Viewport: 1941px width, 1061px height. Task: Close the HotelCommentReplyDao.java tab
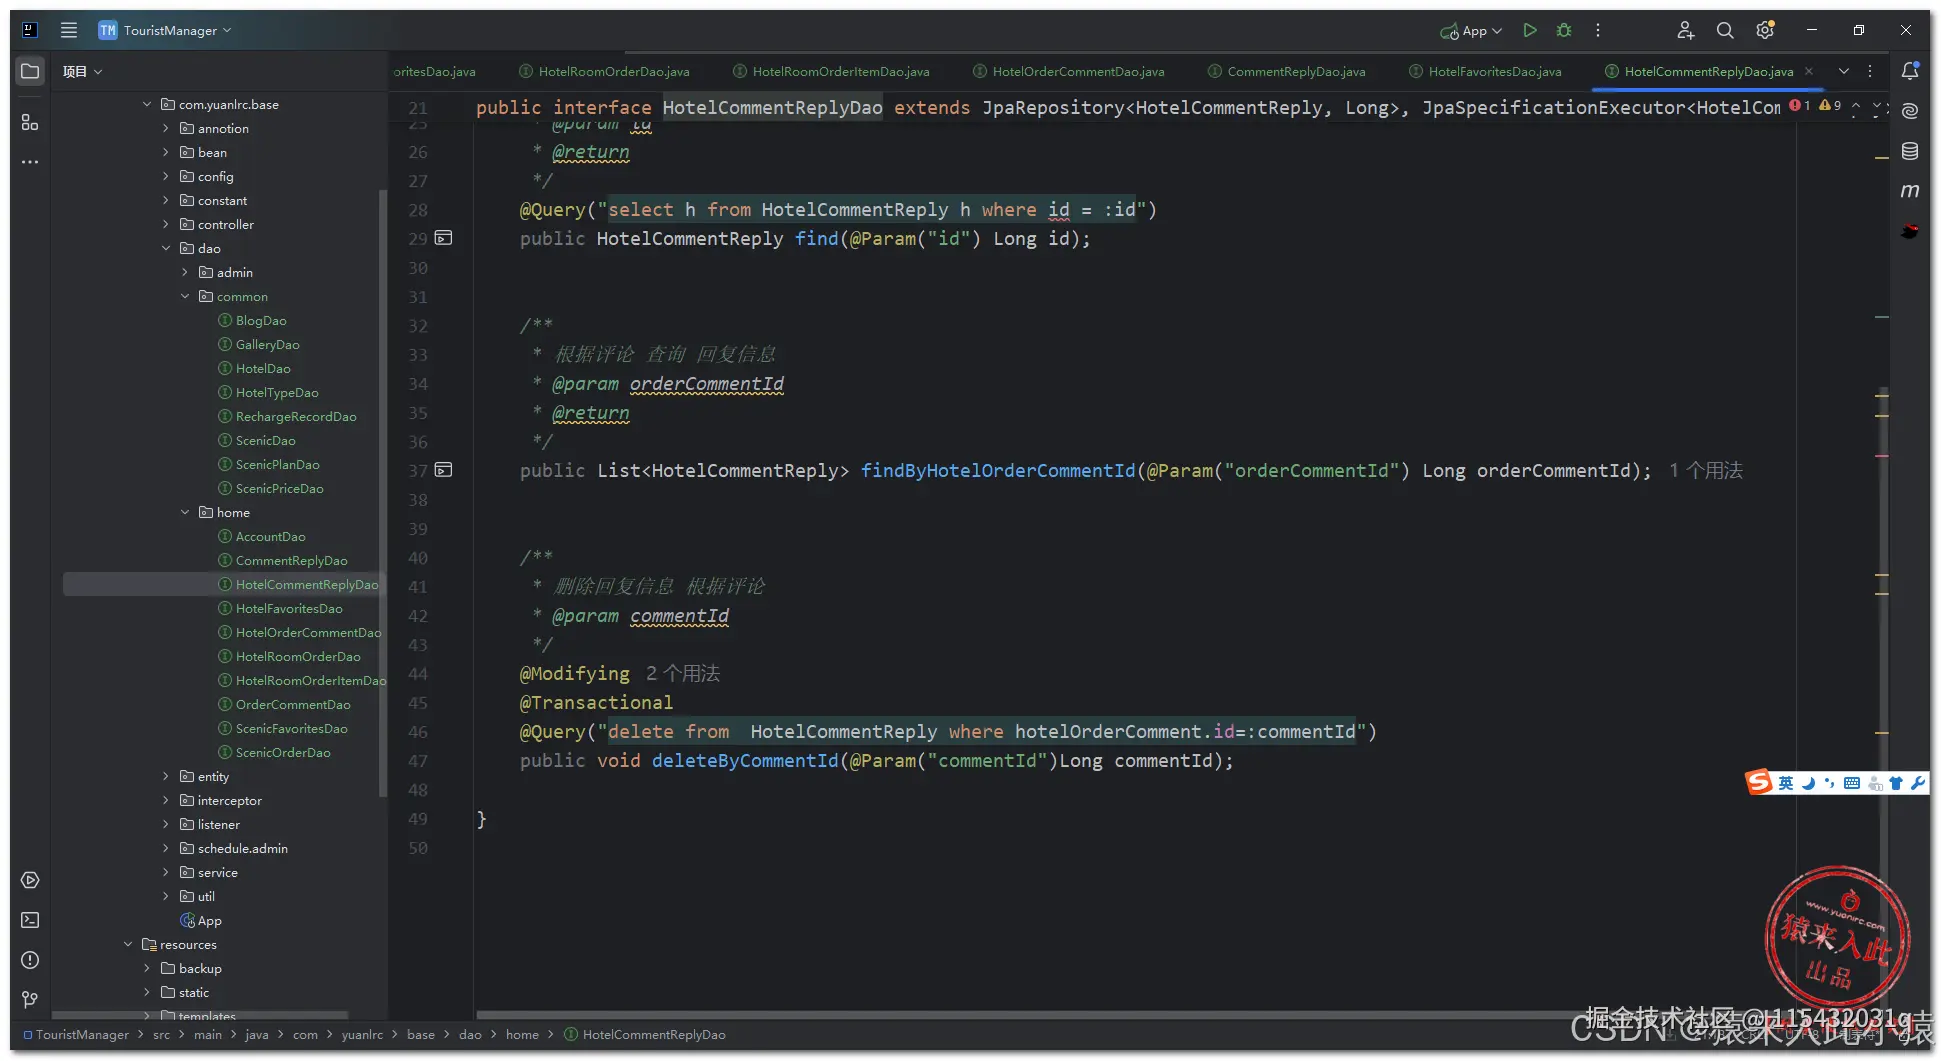tap(1809, 71)
